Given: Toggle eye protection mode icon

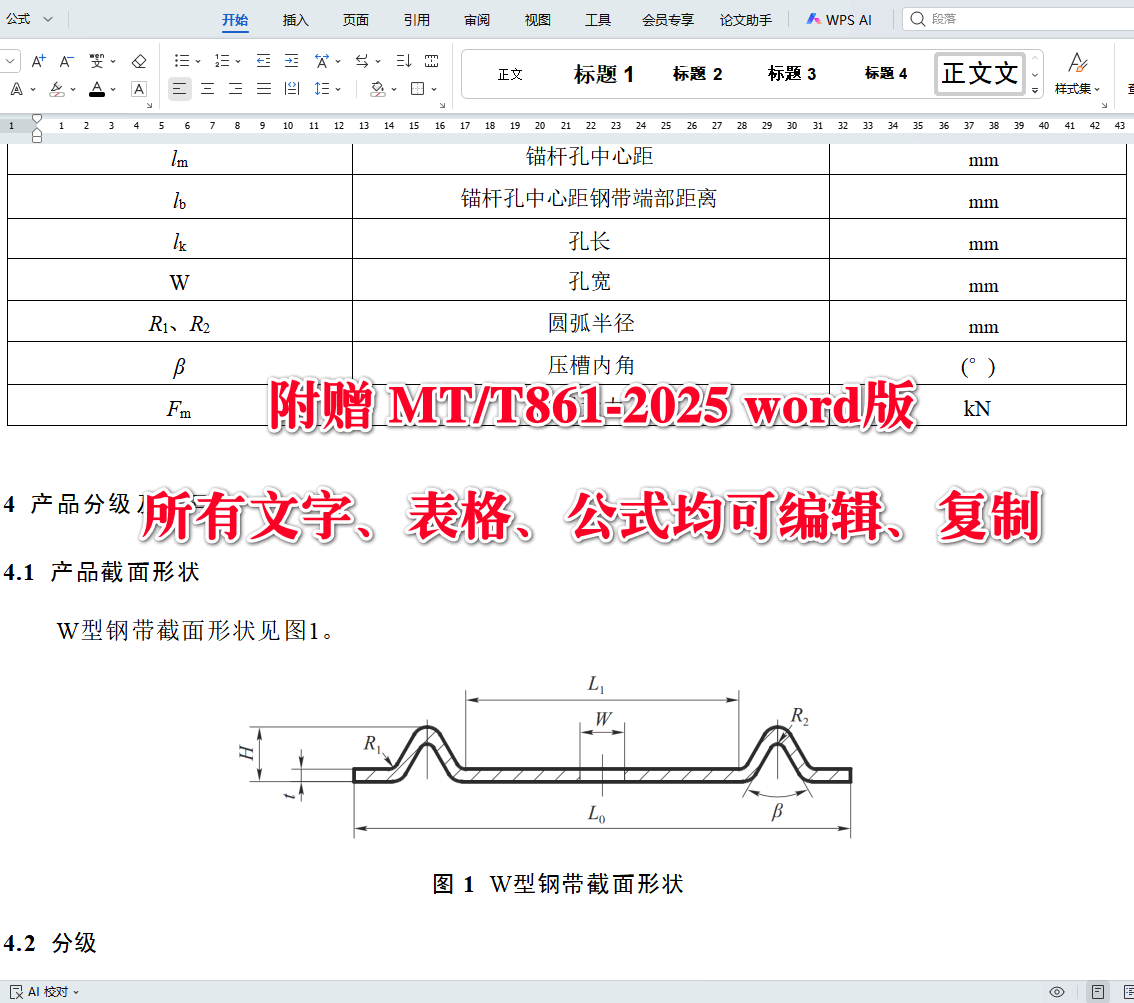Looking at the screenshot, I should tap(1057, 991).
